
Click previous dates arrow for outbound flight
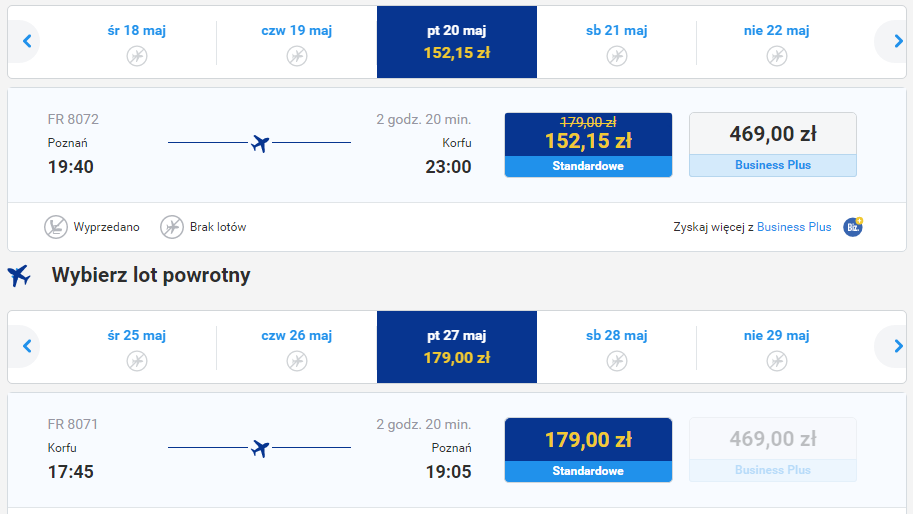point(27,42)
